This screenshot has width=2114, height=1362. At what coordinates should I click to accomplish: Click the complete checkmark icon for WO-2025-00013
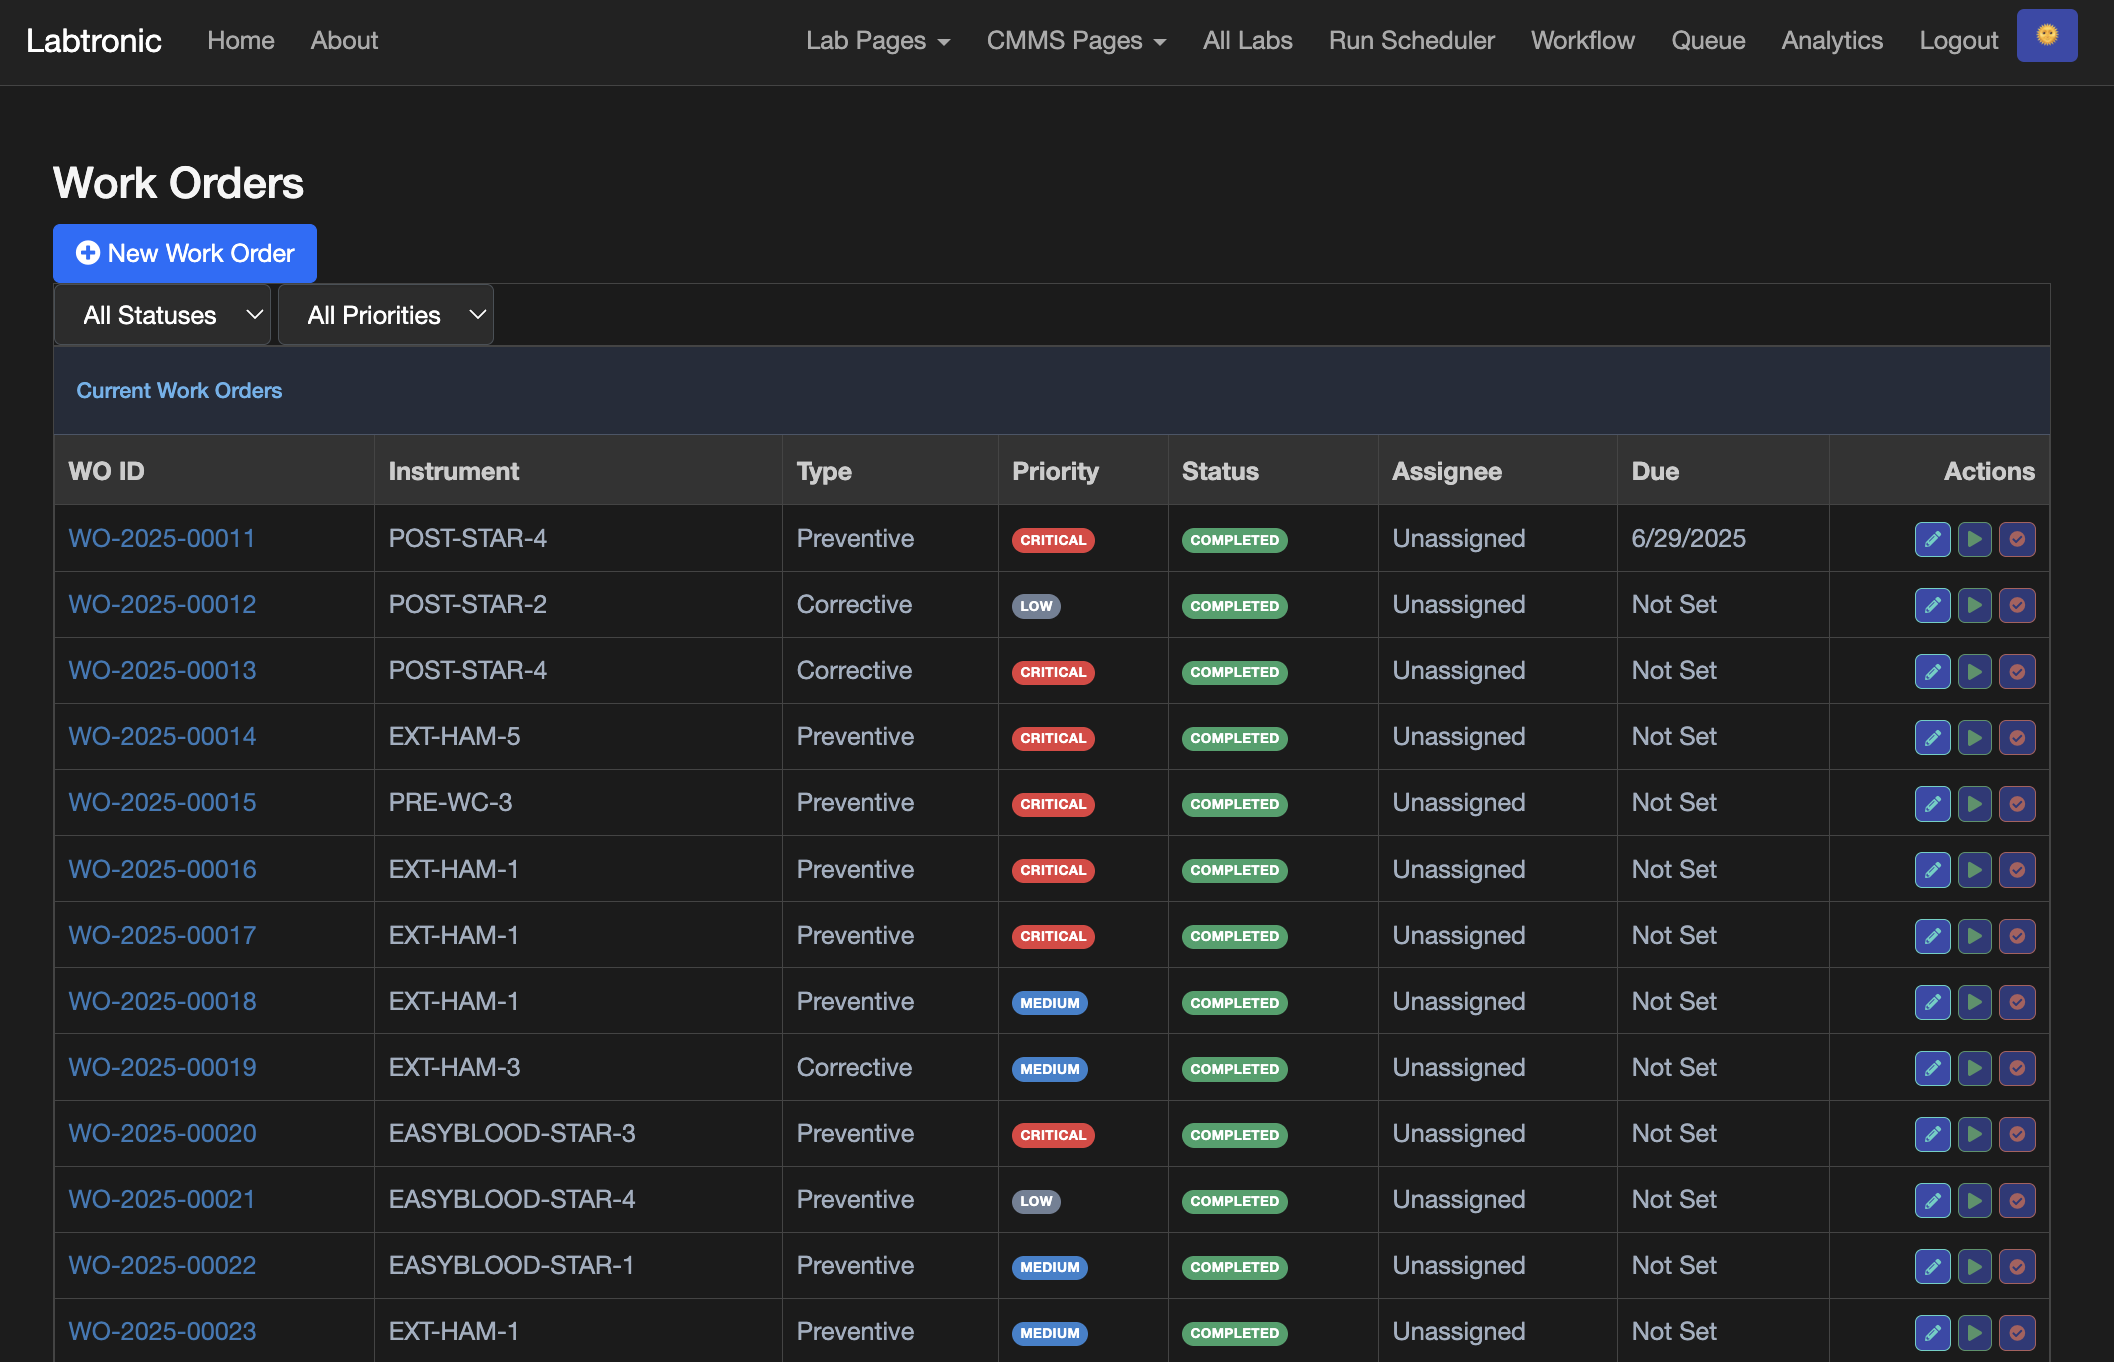(x=2017, y=671)
